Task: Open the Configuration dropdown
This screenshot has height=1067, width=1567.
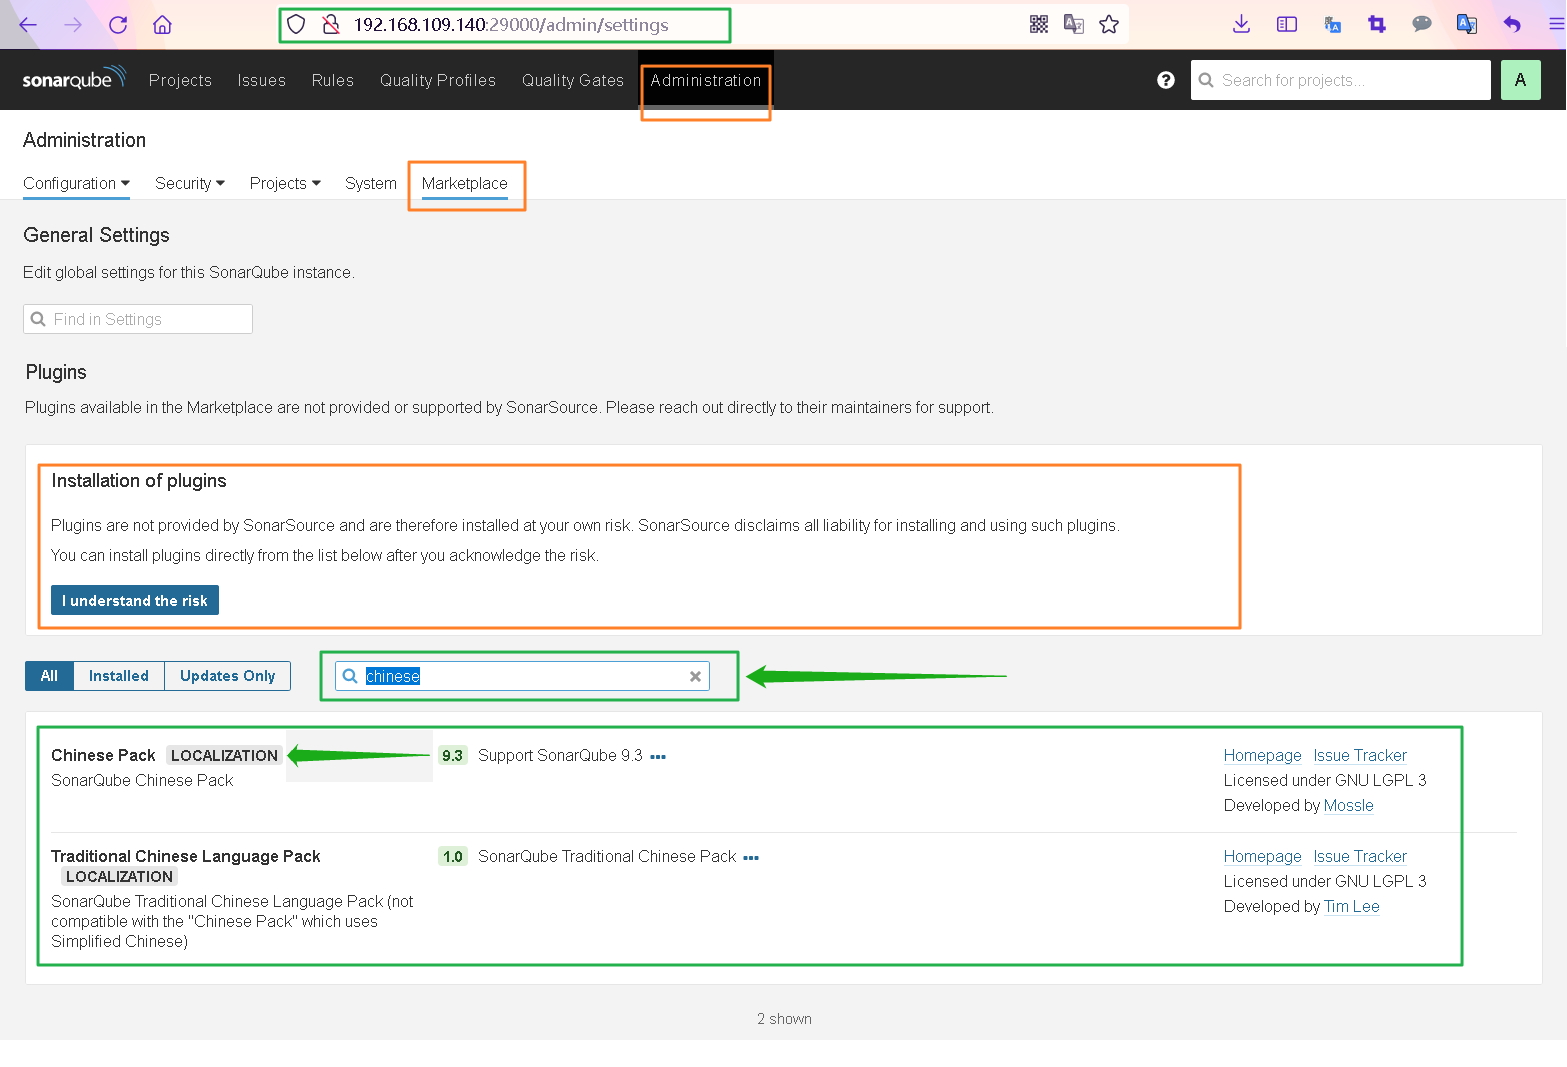Action: (76, 183)
